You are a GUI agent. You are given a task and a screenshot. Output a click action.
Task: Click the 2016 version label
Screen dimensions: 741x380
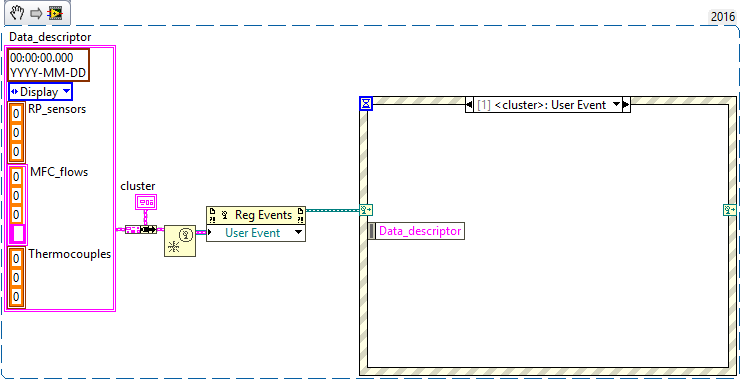click(x=723, y=17)
